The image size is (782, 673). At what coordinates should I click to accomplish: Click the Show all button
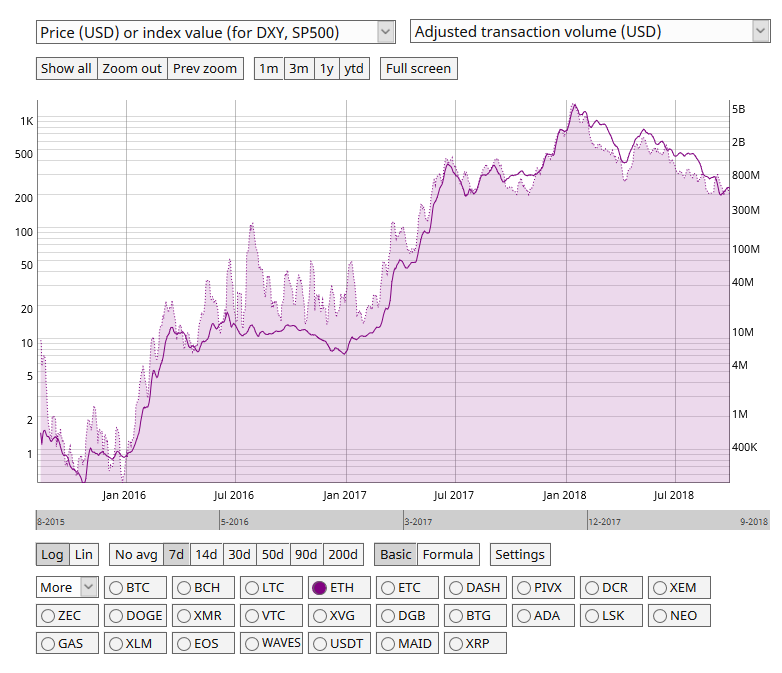pyautogui.click(x=66, y=69)
